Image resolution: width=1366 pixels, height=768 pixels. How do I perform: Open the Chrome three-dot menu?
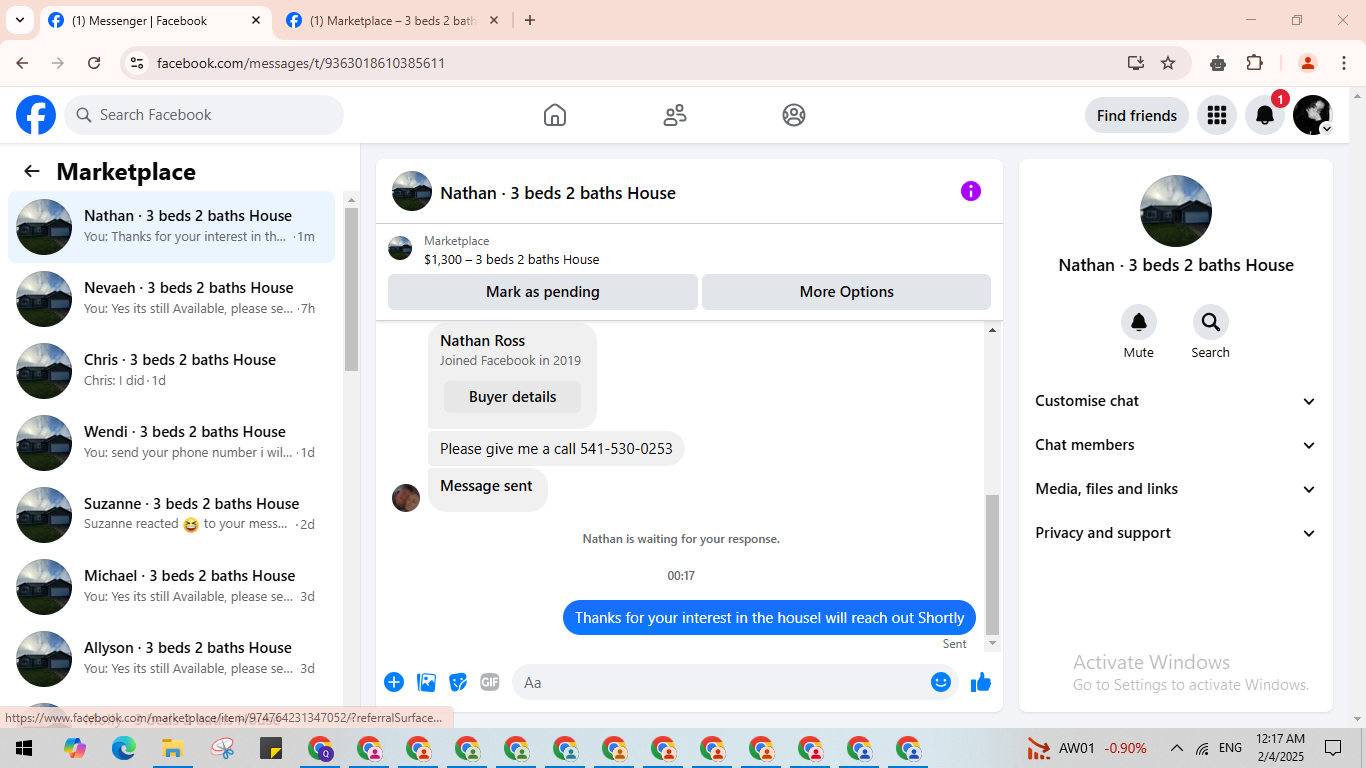tap(1343, 63)
